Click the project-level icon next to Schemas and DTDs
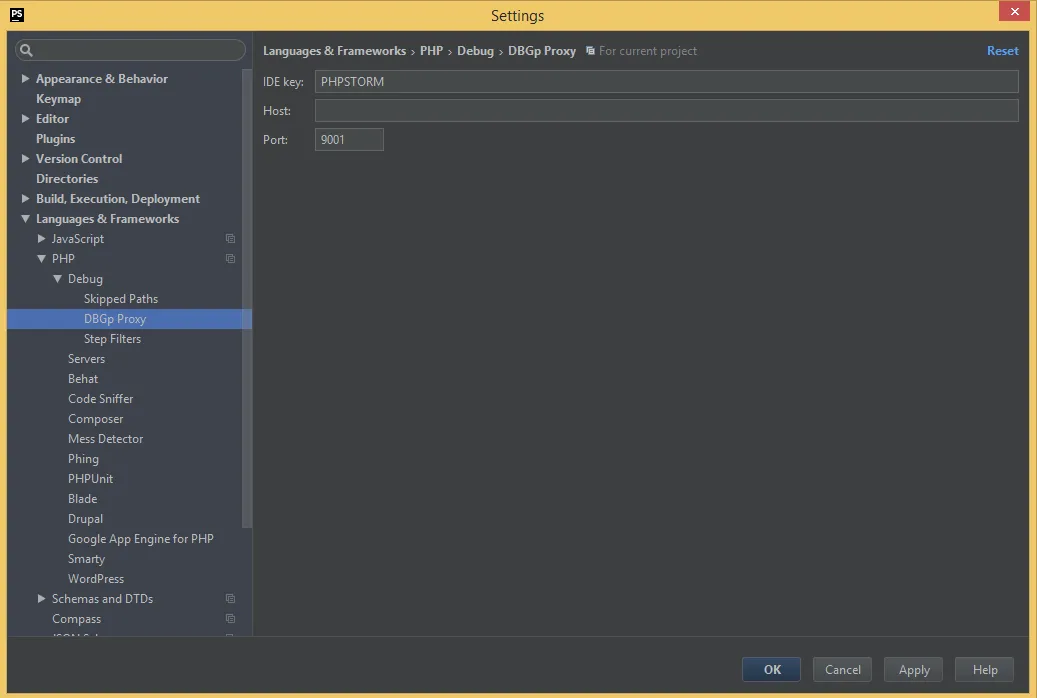This screenshot has width=1037, height=698. pyautogui.click(x=230, y=599)
